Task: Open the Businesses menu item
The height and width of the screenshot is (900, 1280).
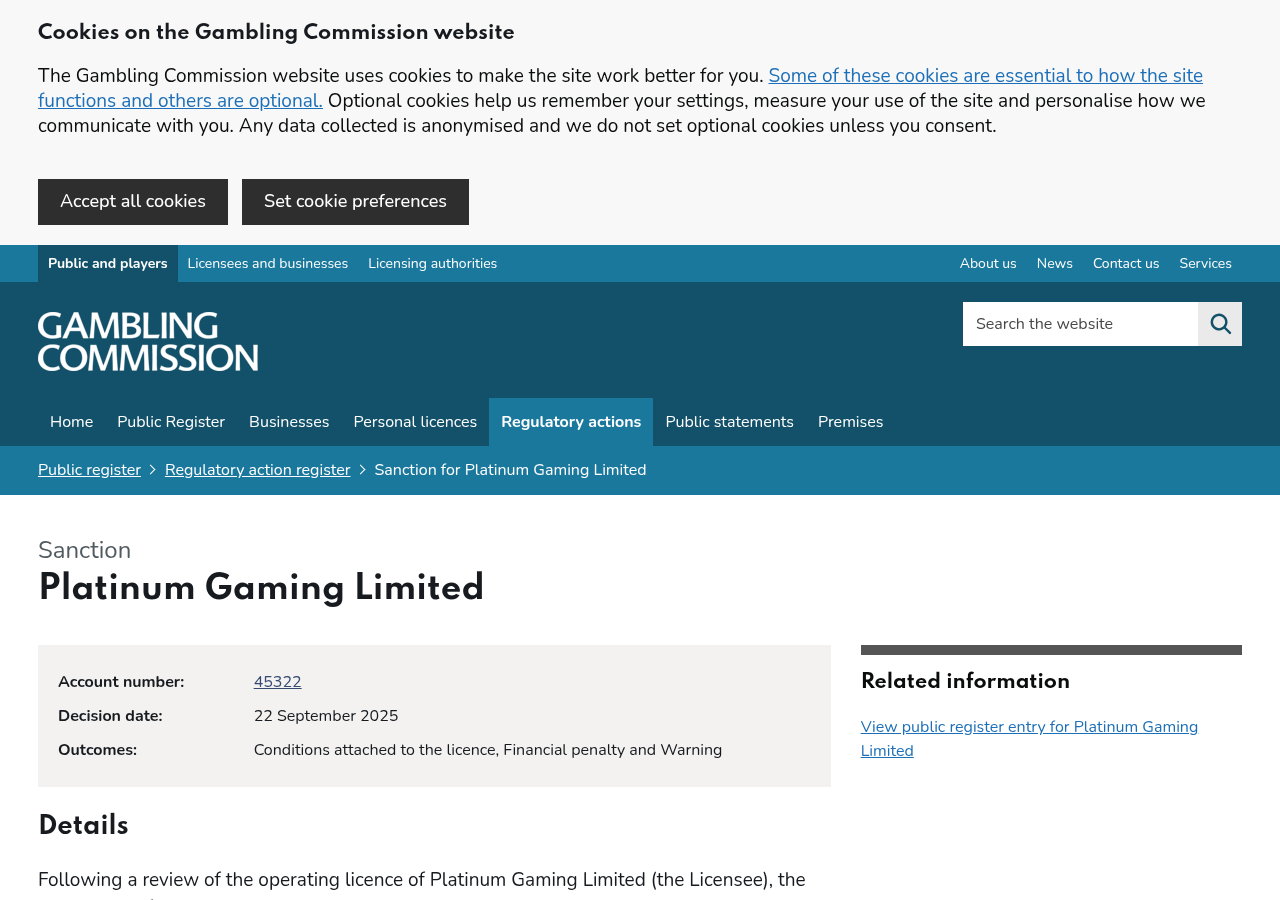Action: (x=289, y=422)
